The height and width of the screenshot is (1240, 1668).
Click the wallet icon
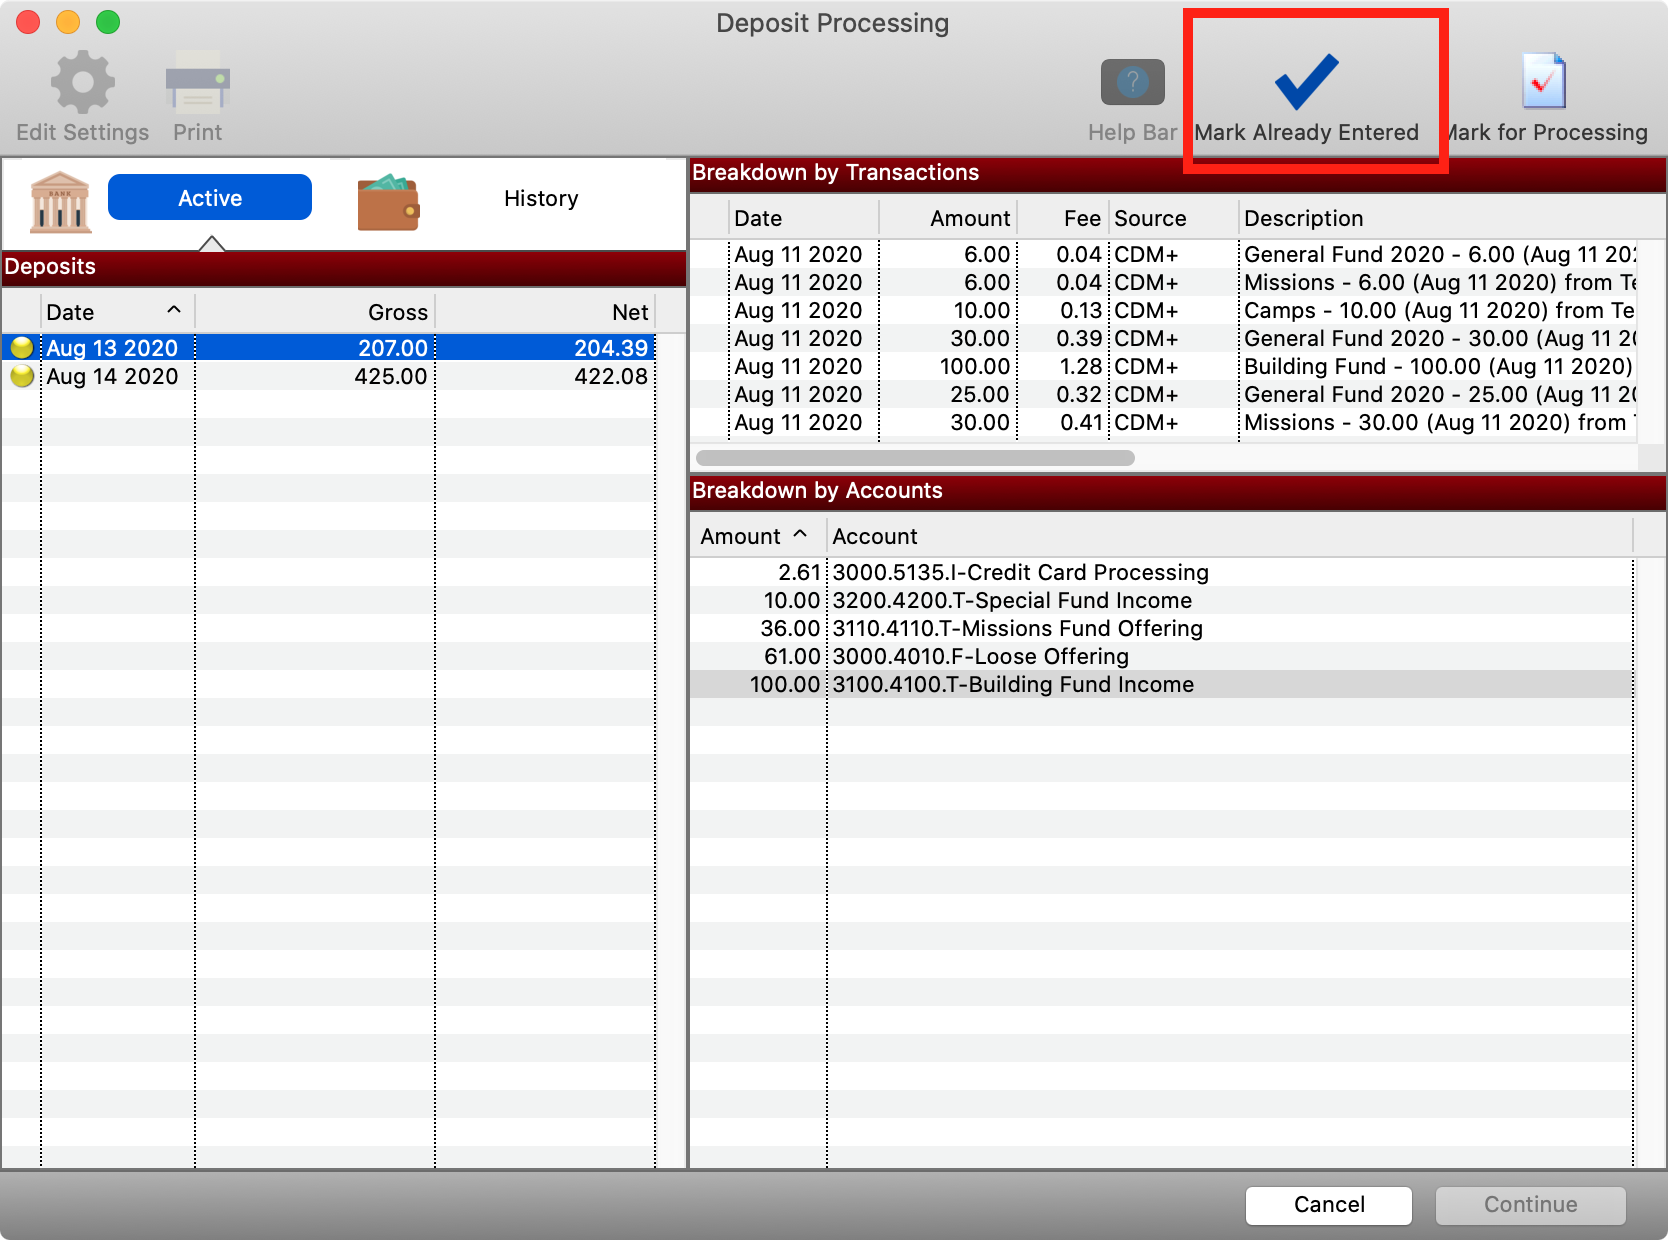point(388,203)
